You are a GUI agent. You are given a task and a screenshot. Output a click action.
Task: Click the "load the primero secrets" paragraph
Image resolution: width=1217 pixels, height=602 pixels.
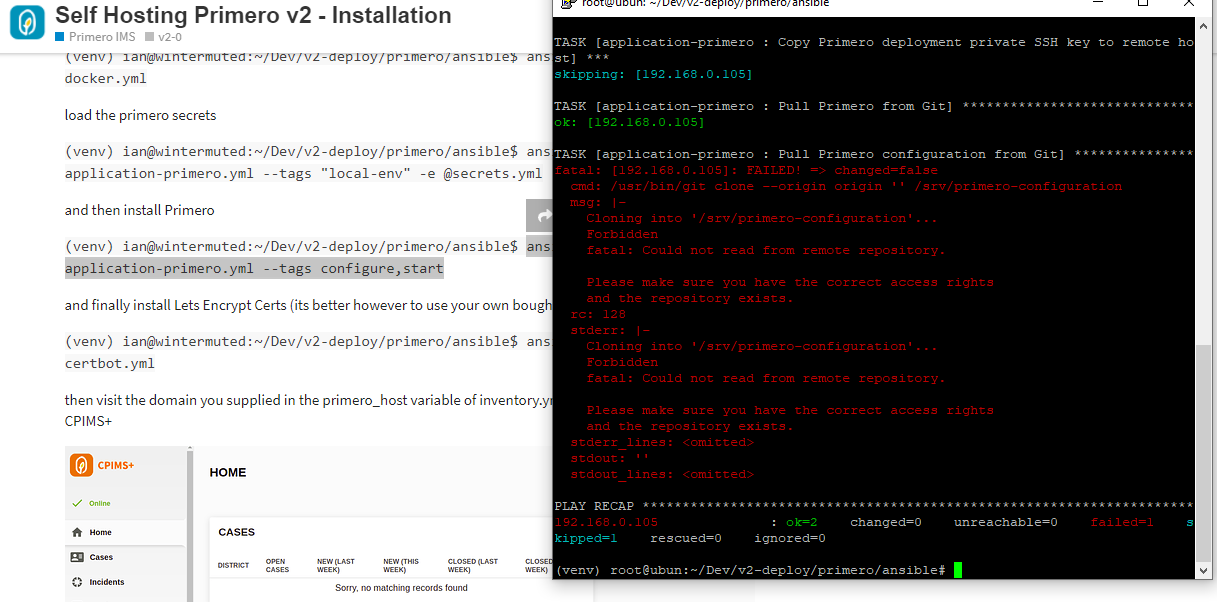point(141,115)
